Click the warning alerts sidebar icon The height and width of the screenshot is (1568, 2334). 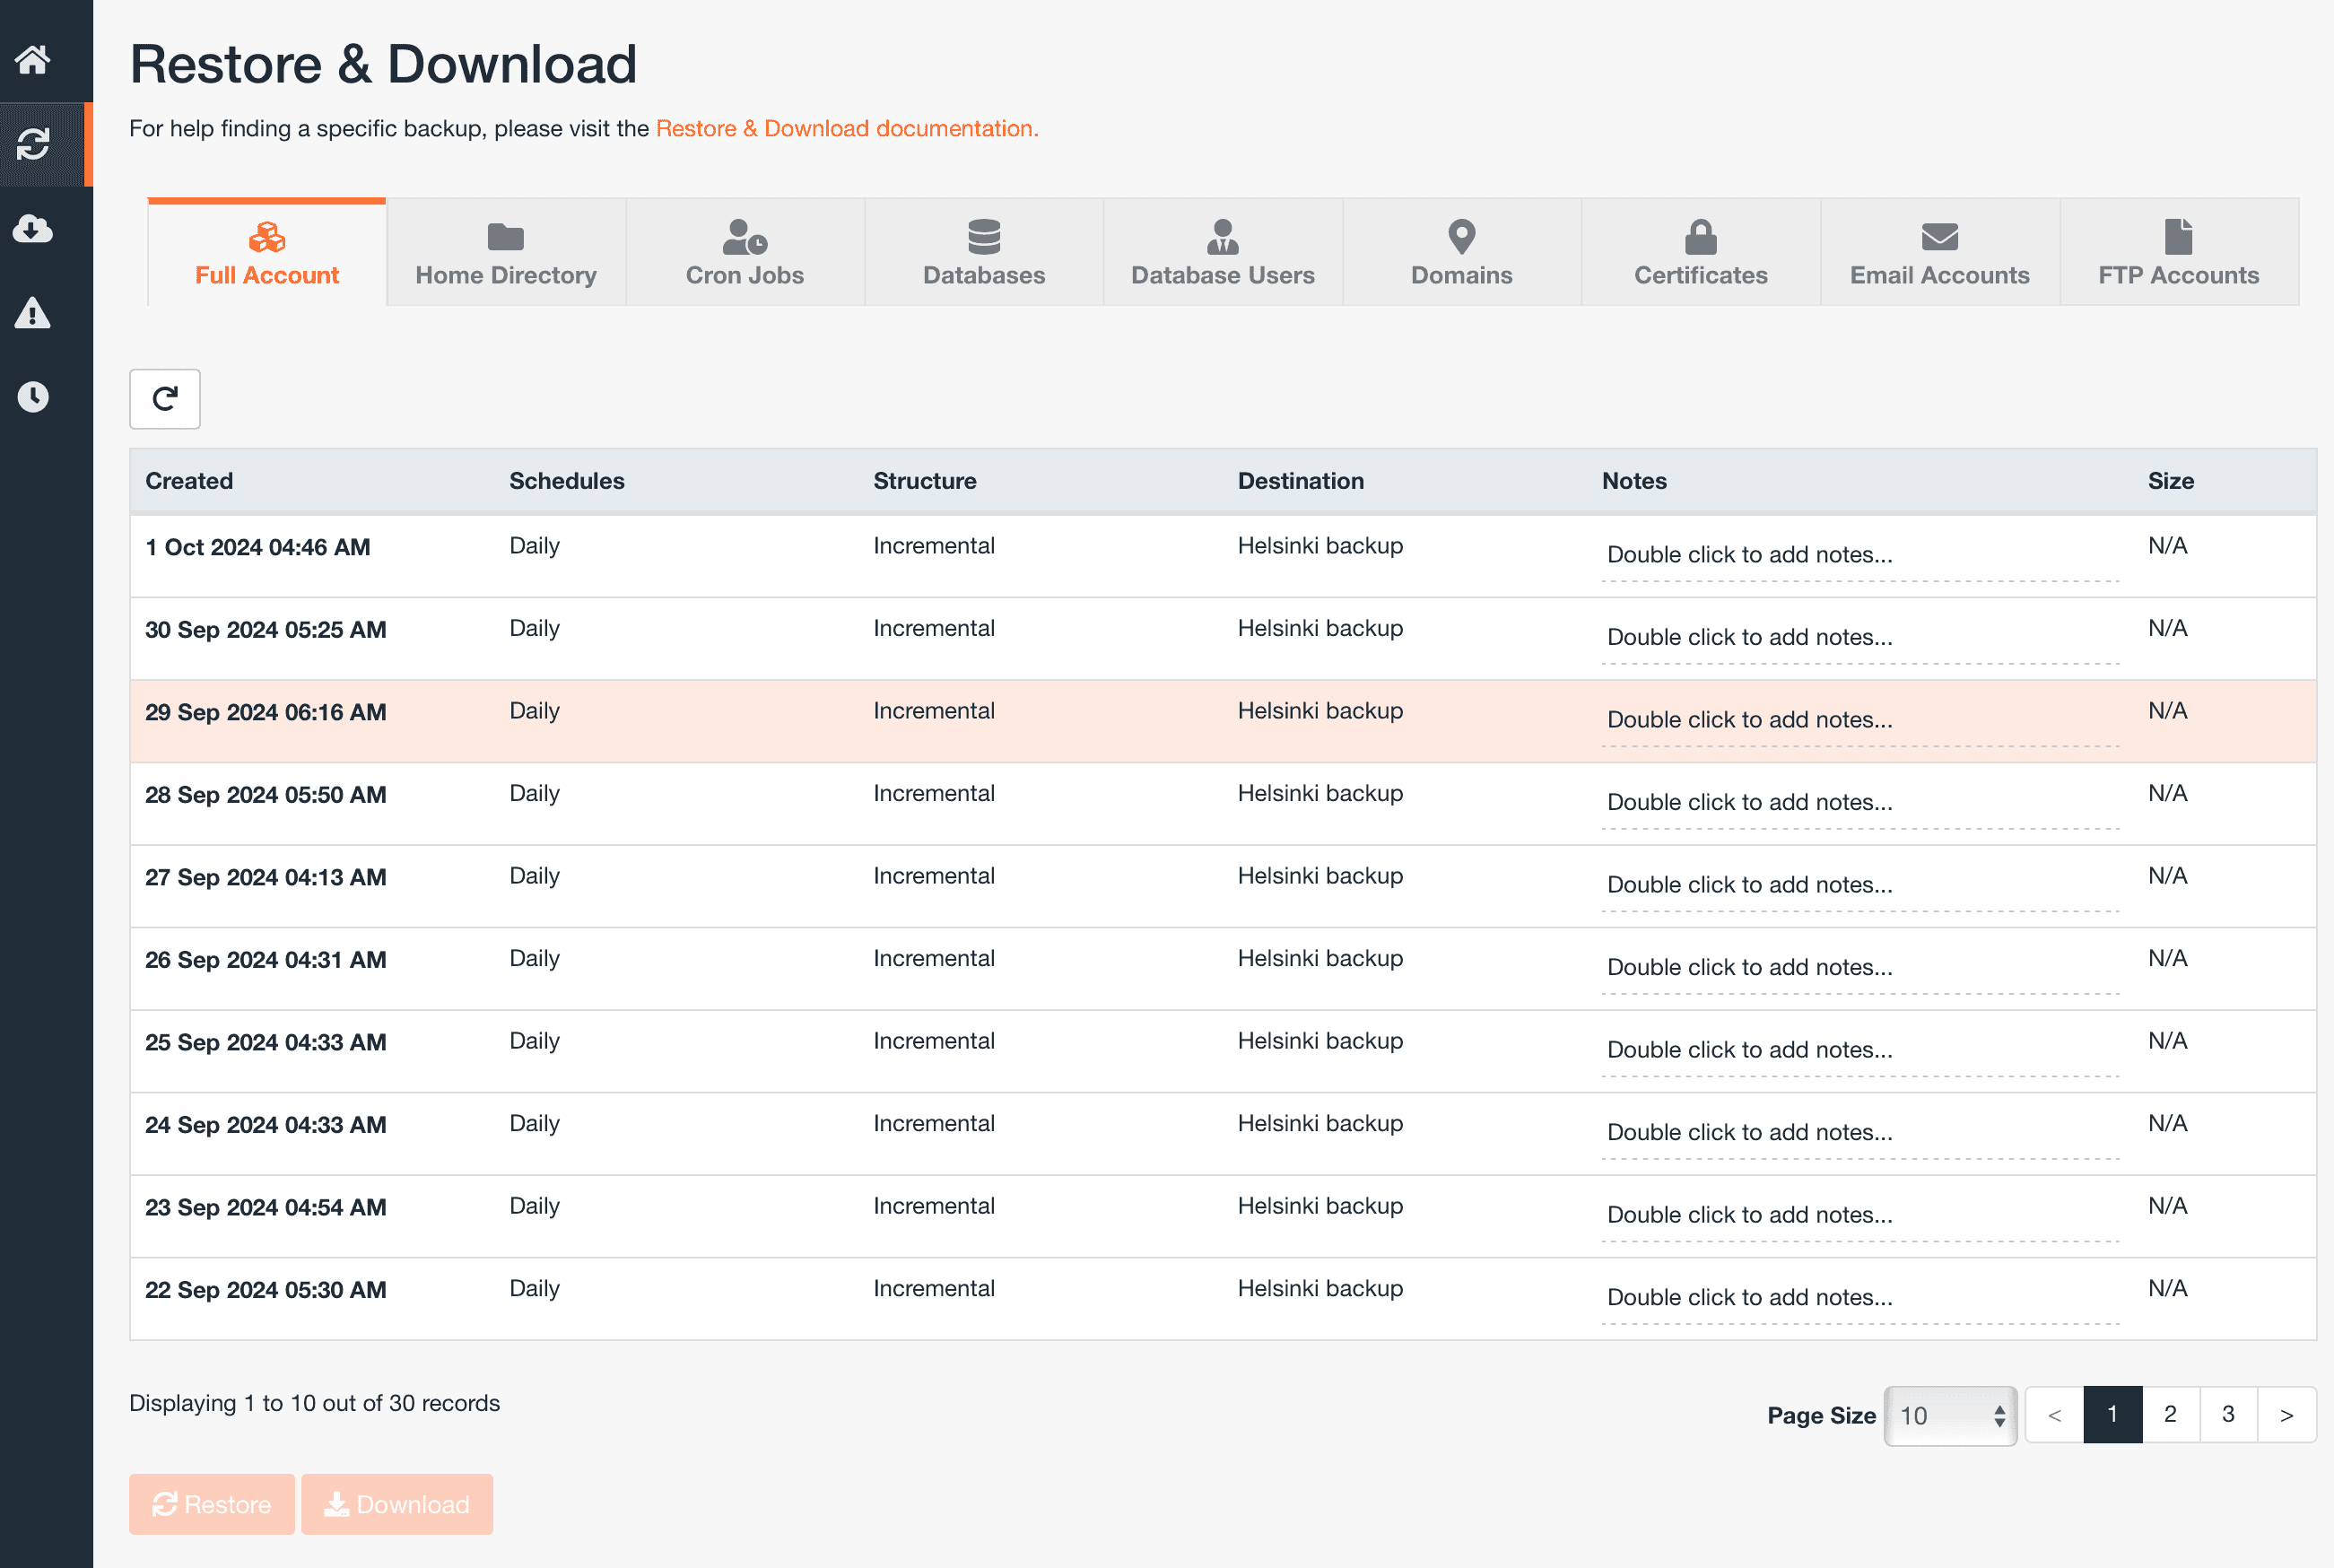pyautogui.click(x=33, y=314)
